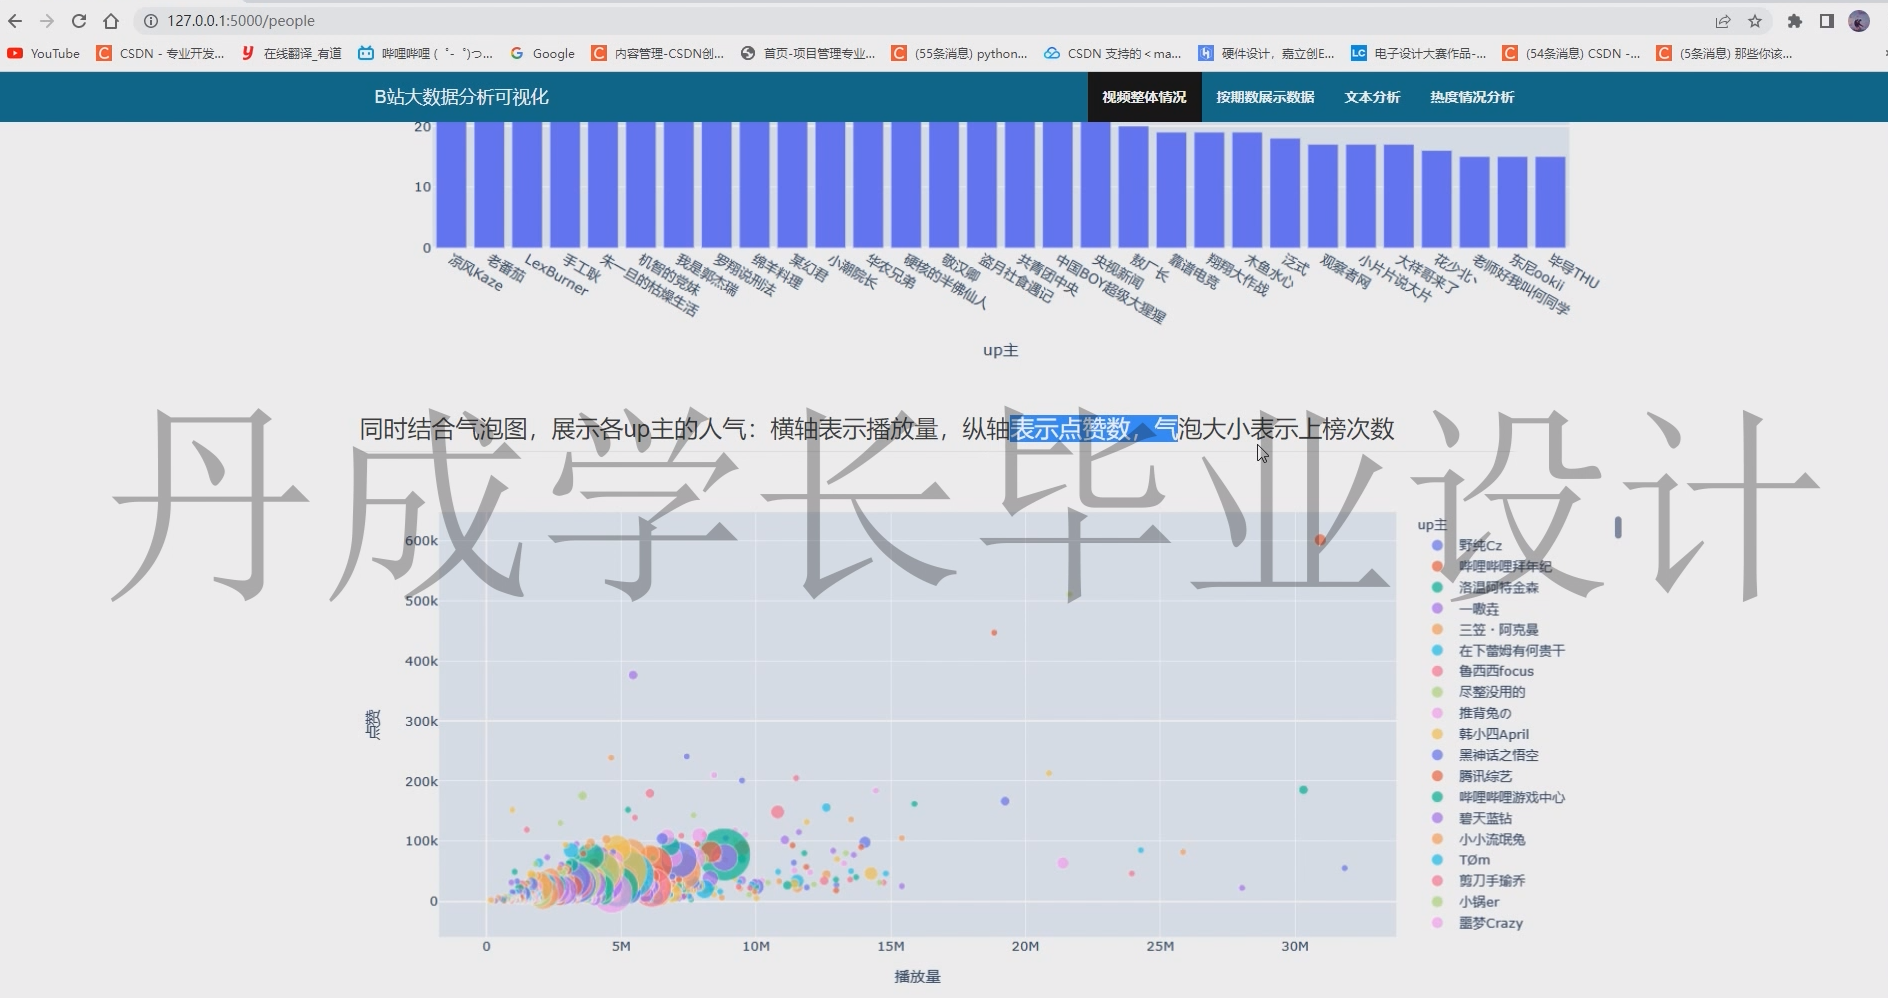Click the 凉风Kaze bar label
The height and width of the screenshot is (998, 1888).
[x=476, y=272]
